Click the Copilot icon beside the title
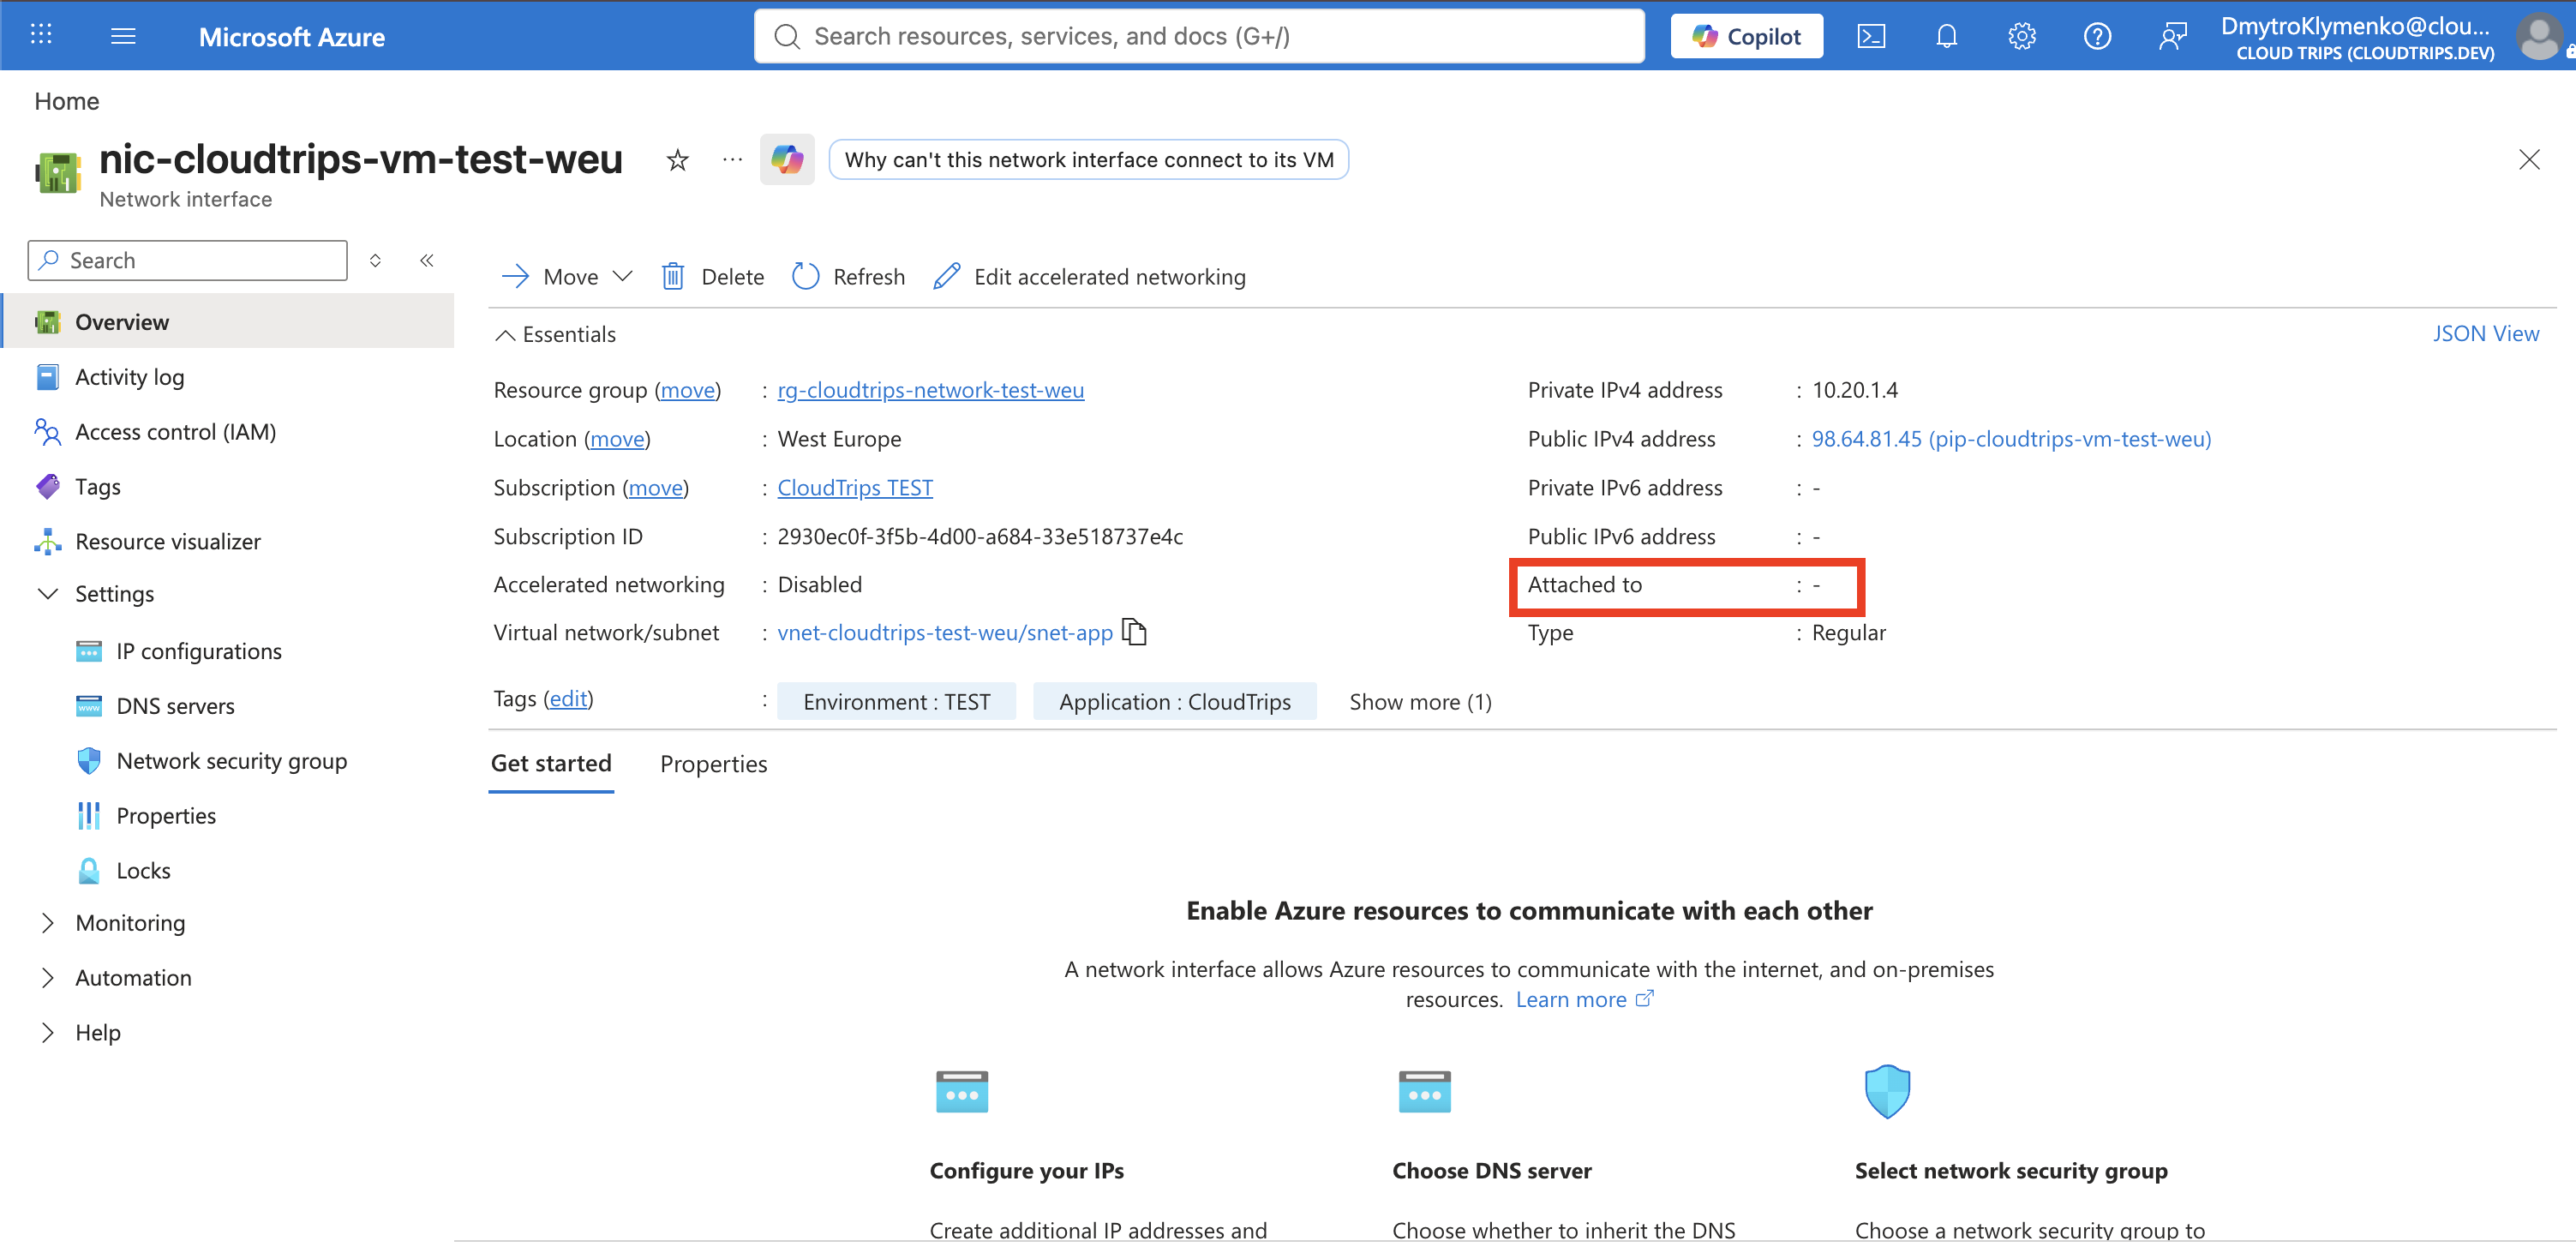 pyautogui.click(x=787, y=159)
